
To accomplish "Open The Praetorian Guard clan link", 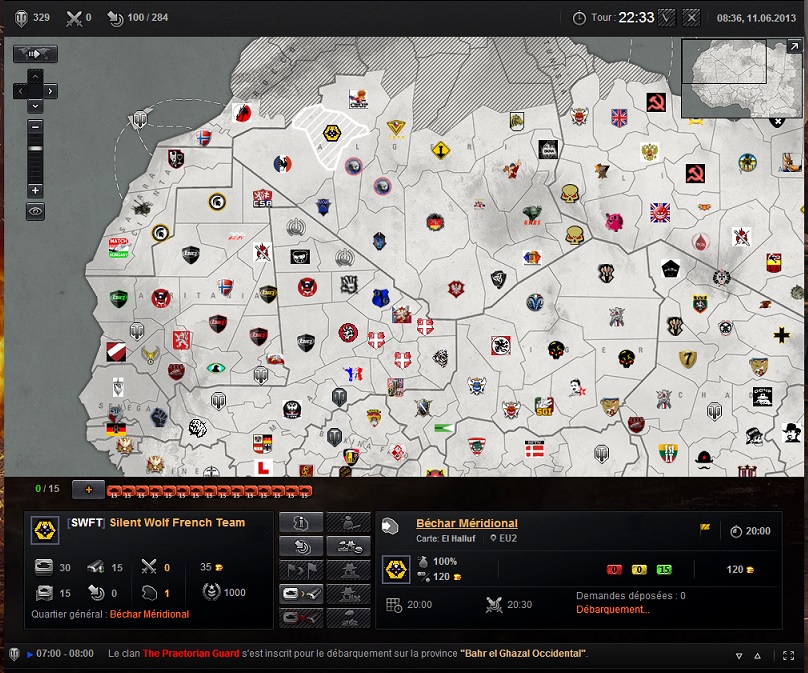I will point(191,653).
